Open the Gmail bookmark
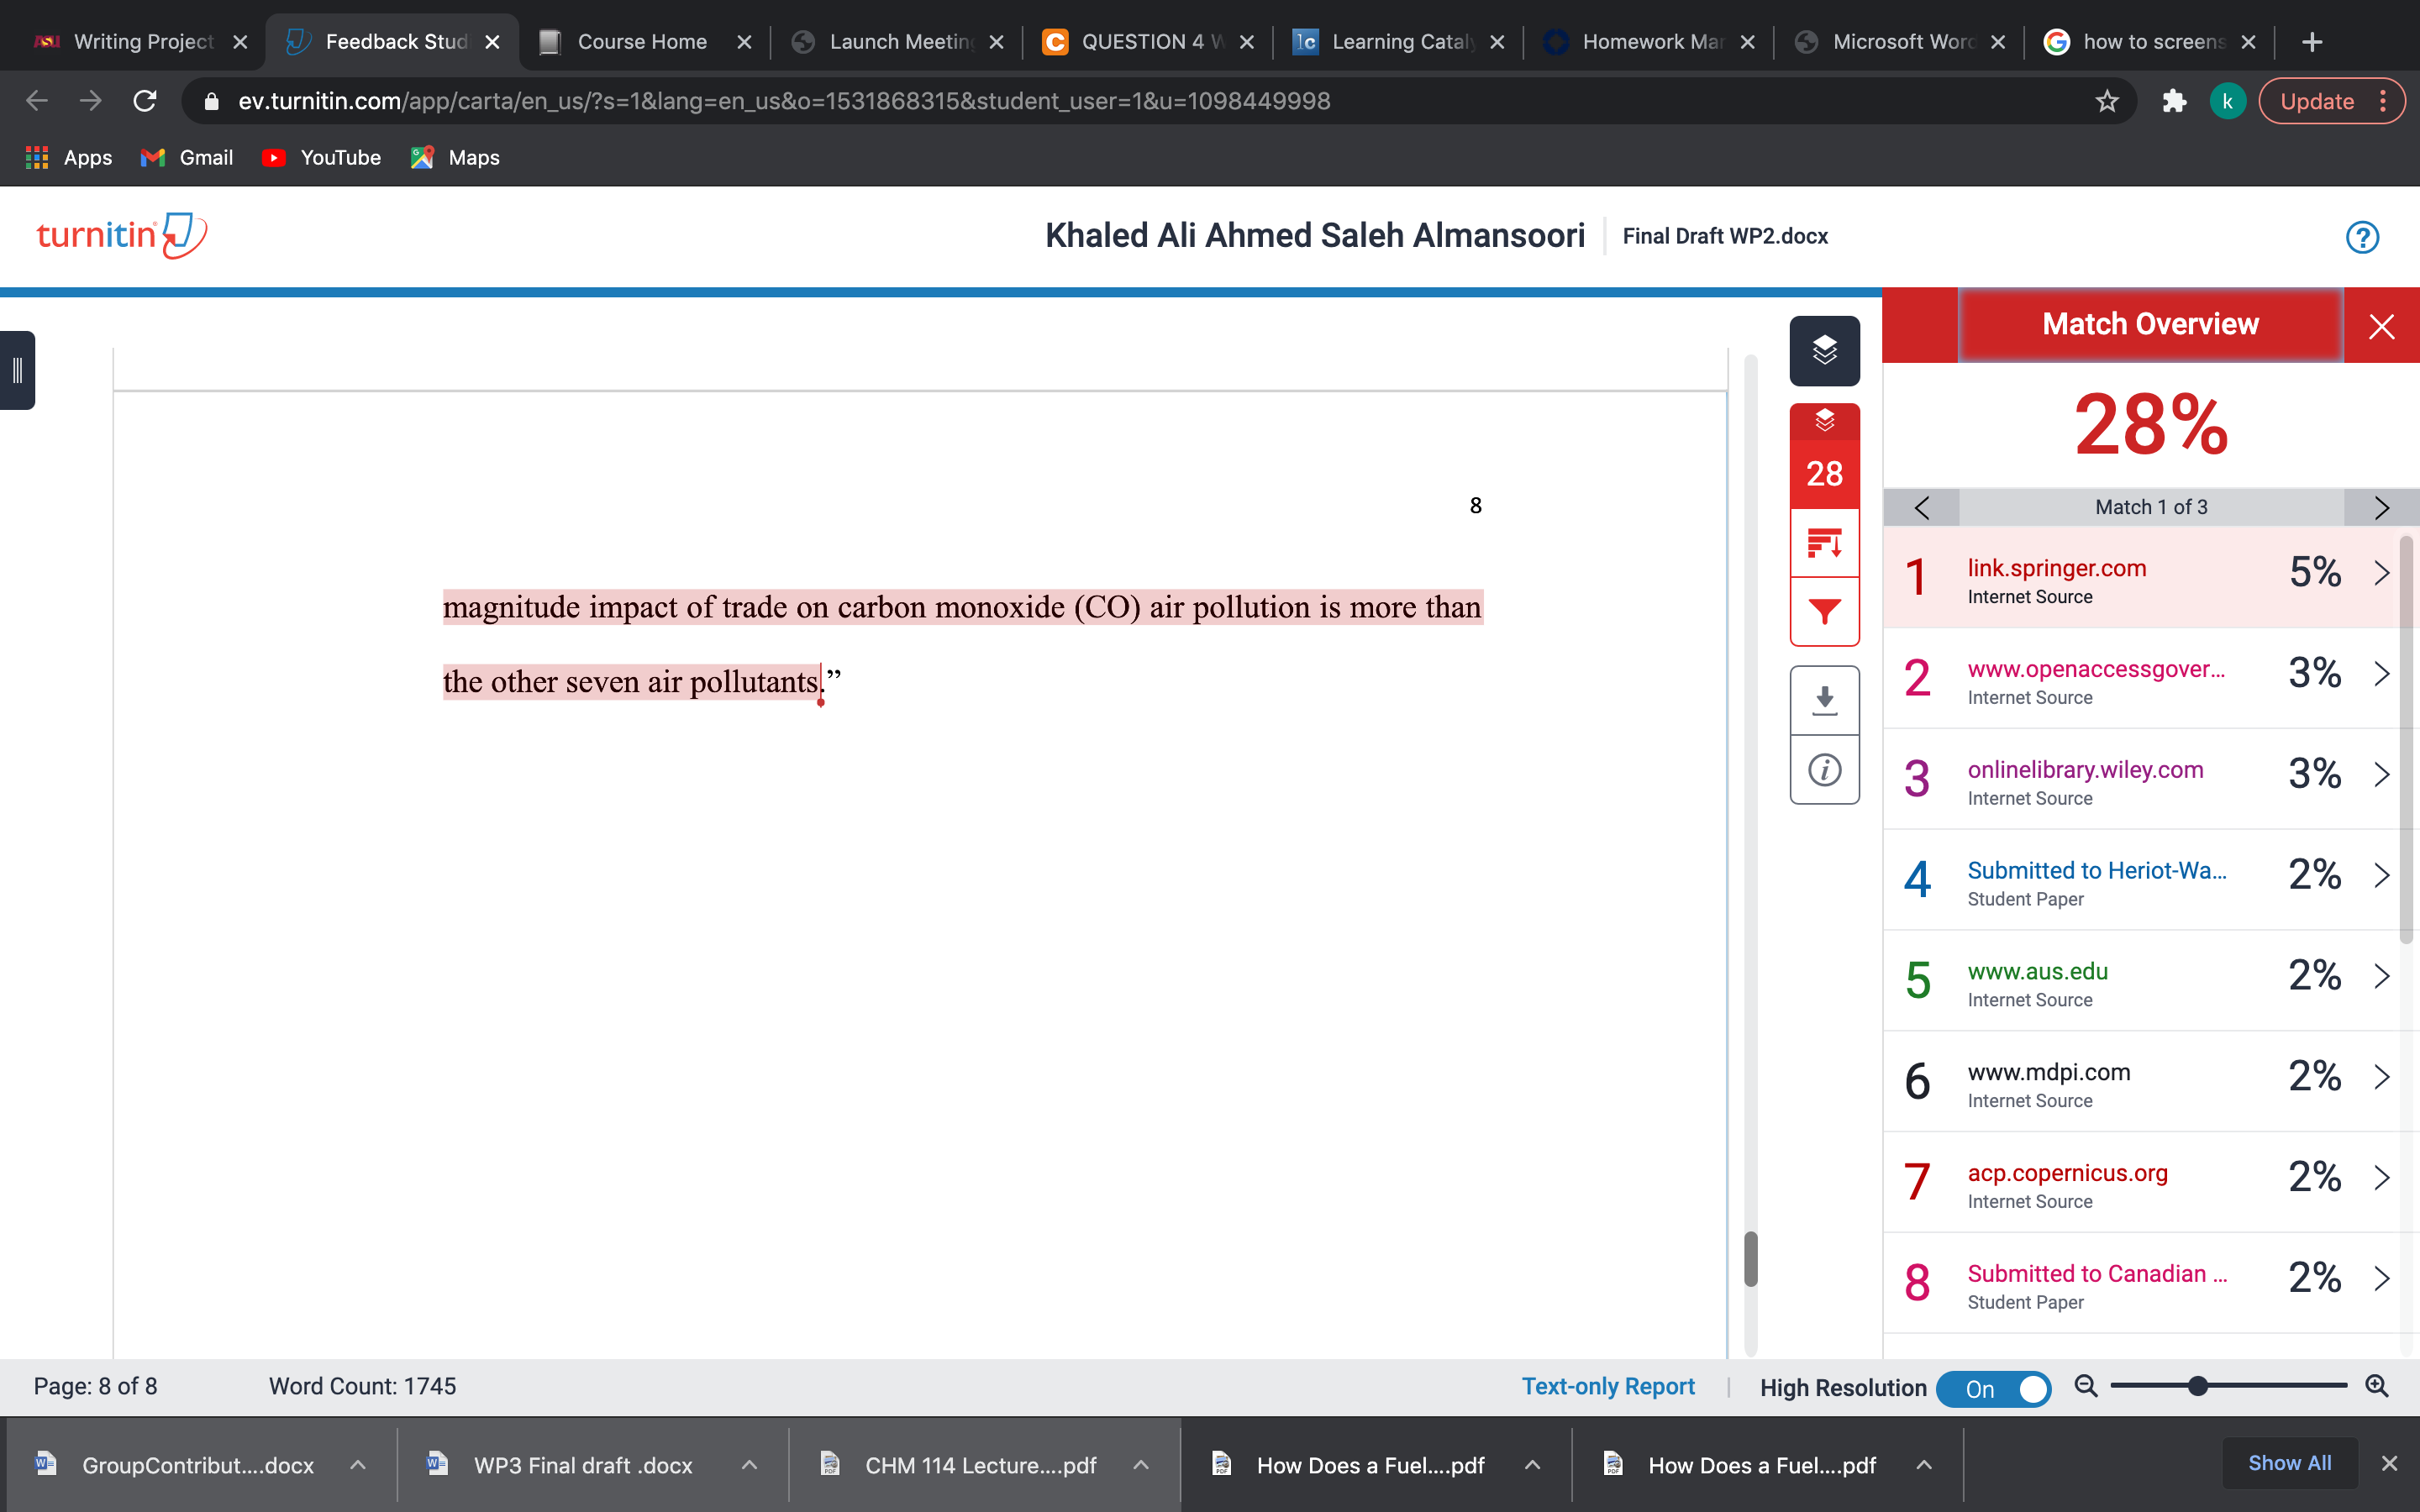Viewport: 2420px width, 1512px height. [187, 157]
